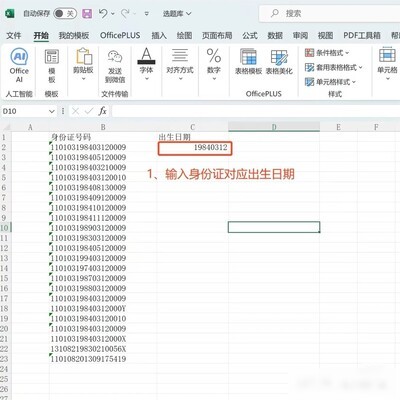Image resolution: width=400 pixels, height=400 pixels.
Task: Open the Undo history dropdown arrow
Action: click(x=113, y=14)
